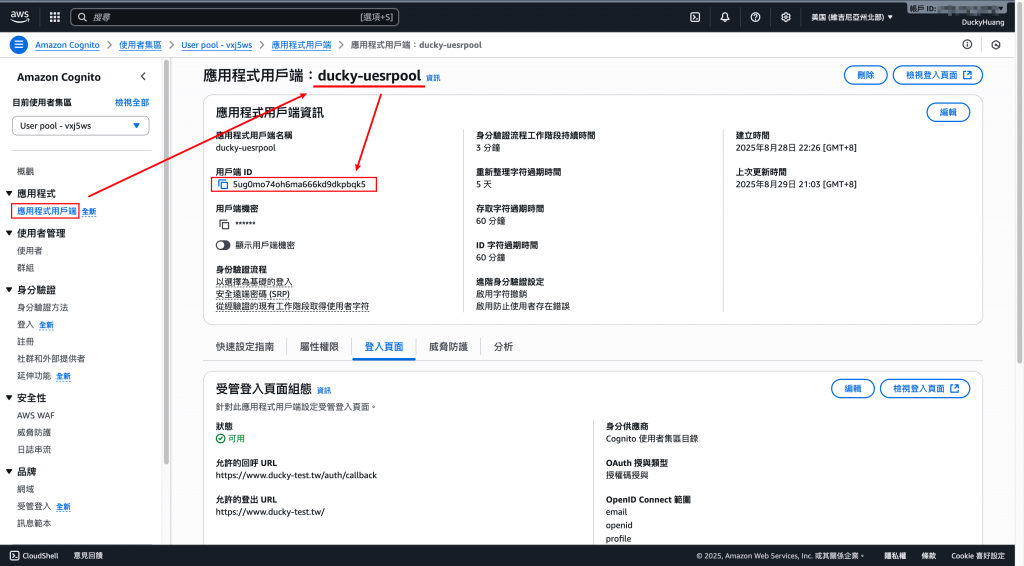Open 群組 in the sidebar
This screenshot has height=566, width=1024.
pos(25,268)
